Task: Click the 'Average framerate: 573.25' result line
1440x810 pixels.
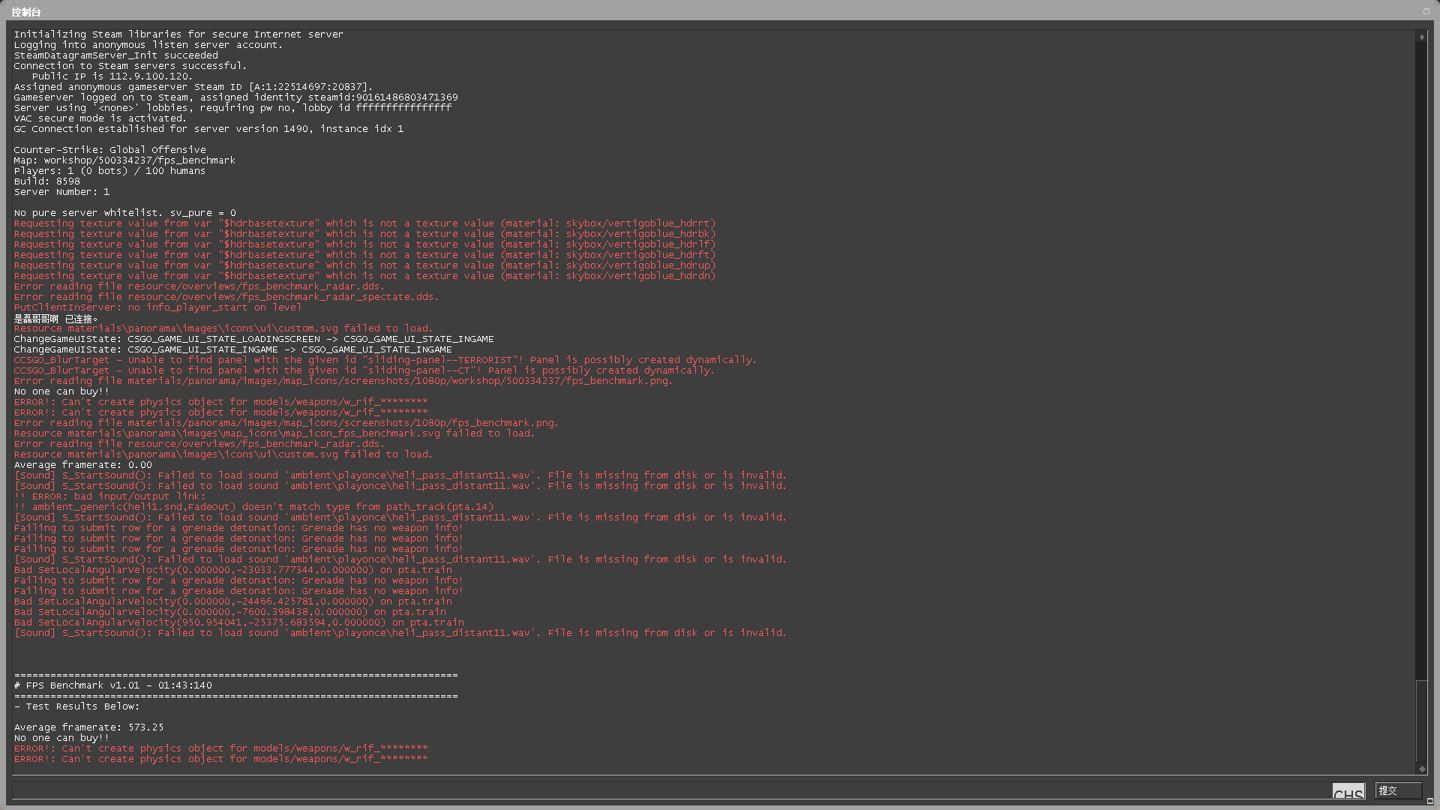Action: click(89, 727)
